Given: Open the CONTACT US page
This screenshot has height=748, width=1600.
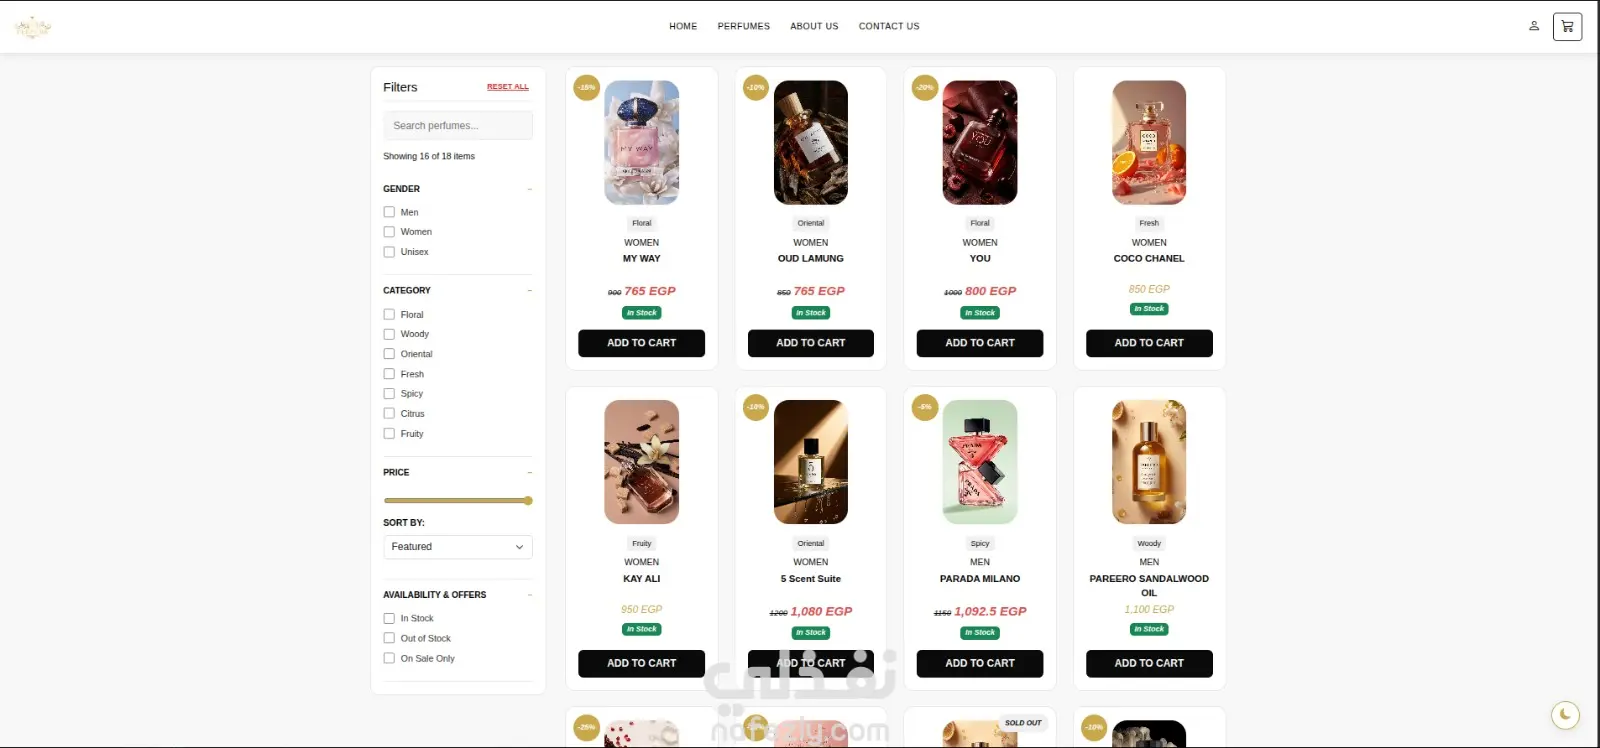Looking at the screenshot, I should tap(889, 26).
